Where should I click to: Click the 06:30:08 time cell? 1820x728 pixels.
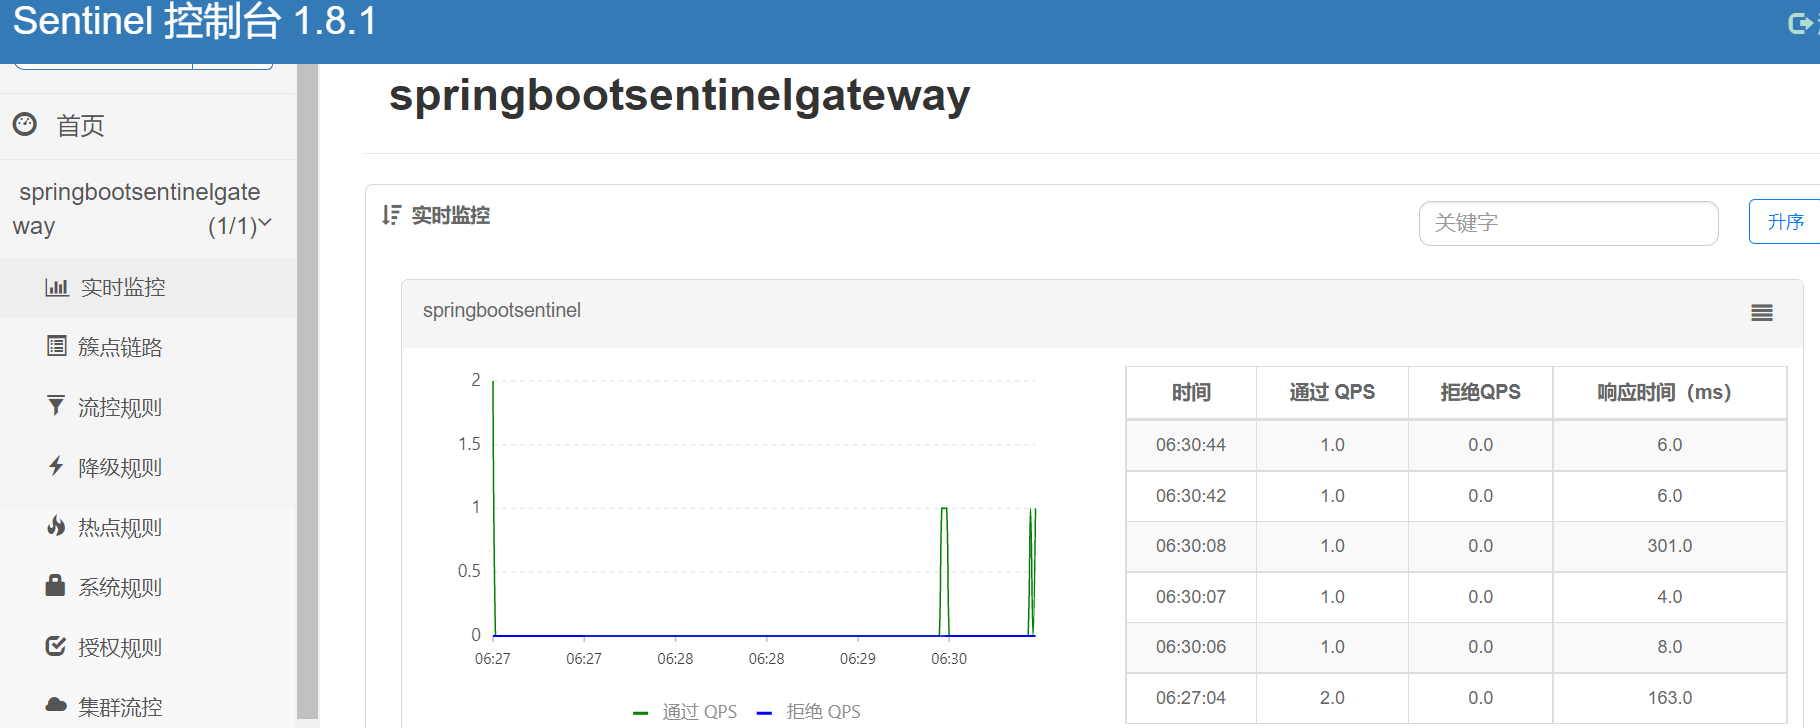tap(1191, 546)
